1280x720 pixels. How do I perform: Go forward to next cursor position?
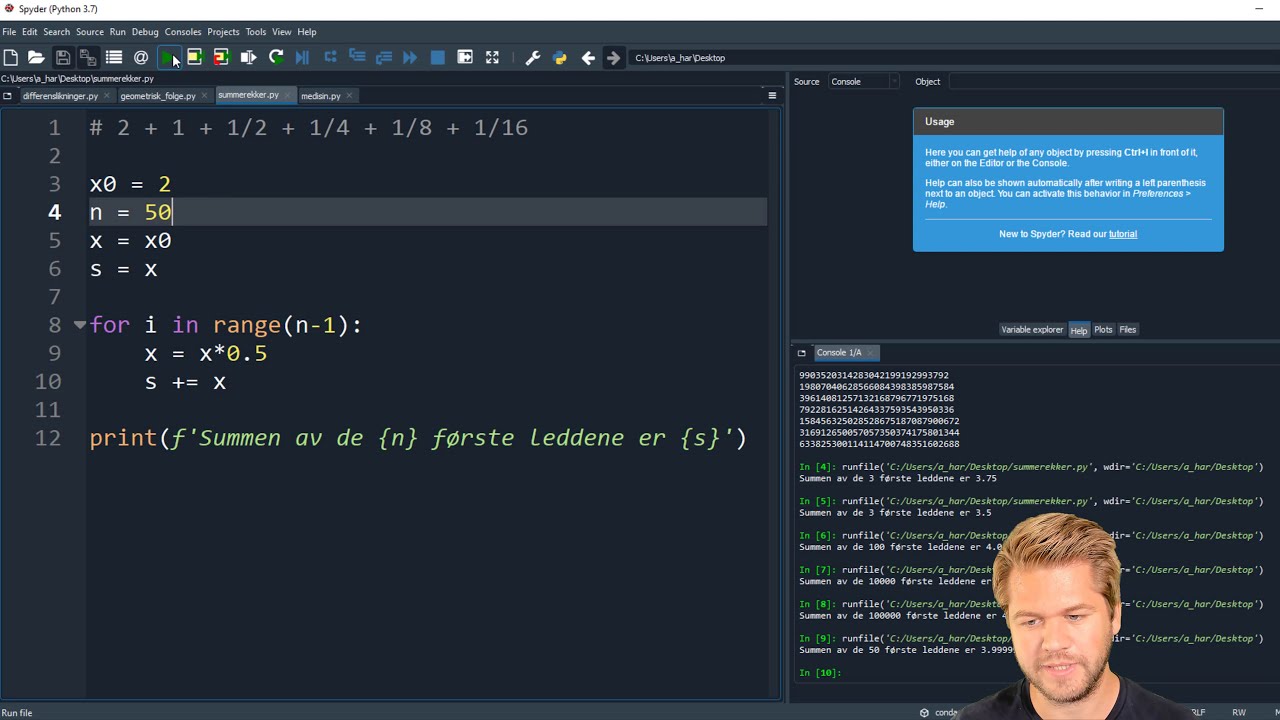pos(614,58)
